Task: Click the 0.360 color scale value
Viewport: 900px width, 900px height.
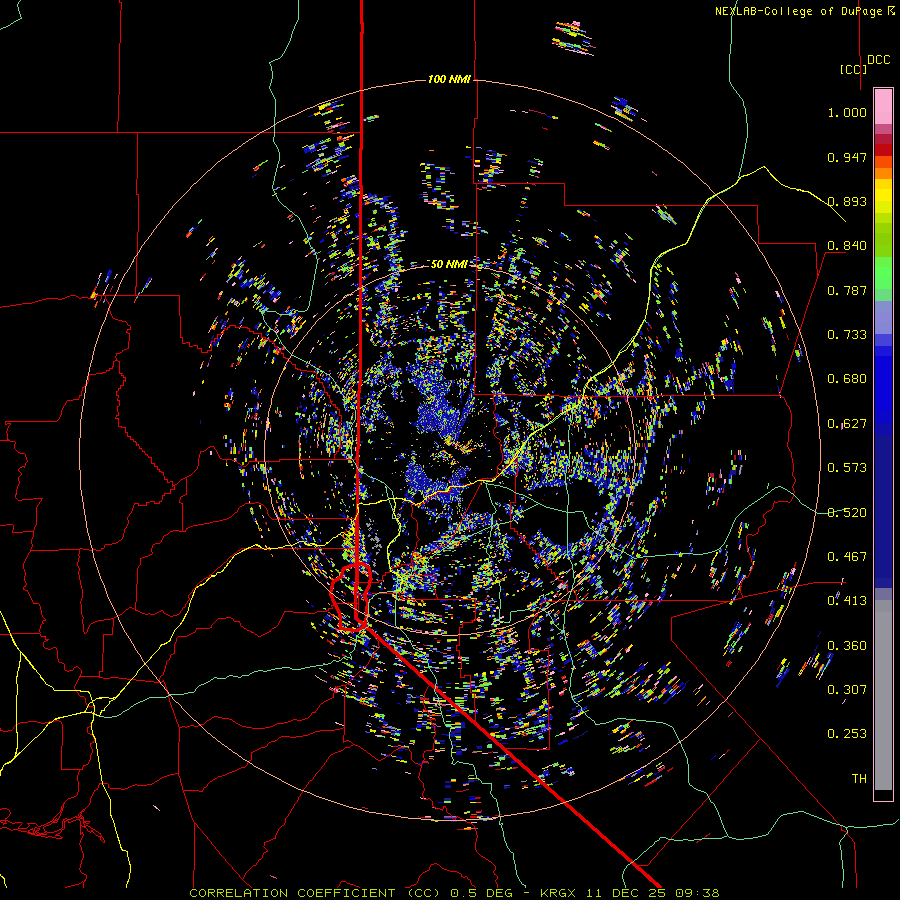Action: pos(847,646)
